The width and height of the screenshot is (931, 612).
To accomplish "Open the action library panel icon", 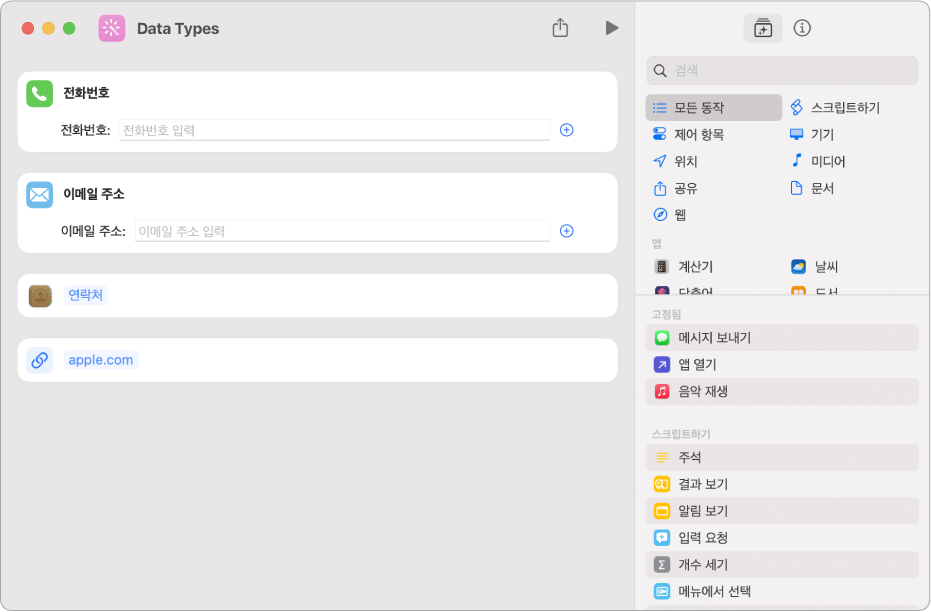I will tap(762, 28).
